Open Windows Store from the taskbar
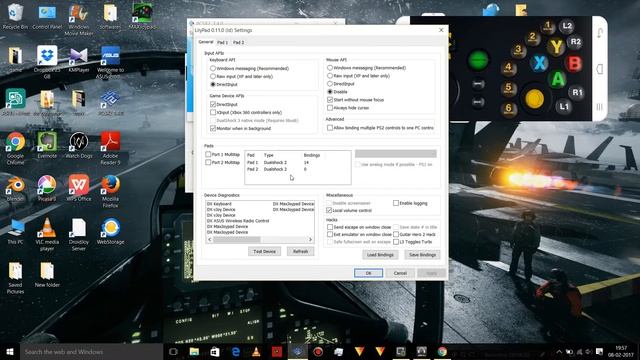The width and height of the screenshot is (640, 360). [215, 351]
